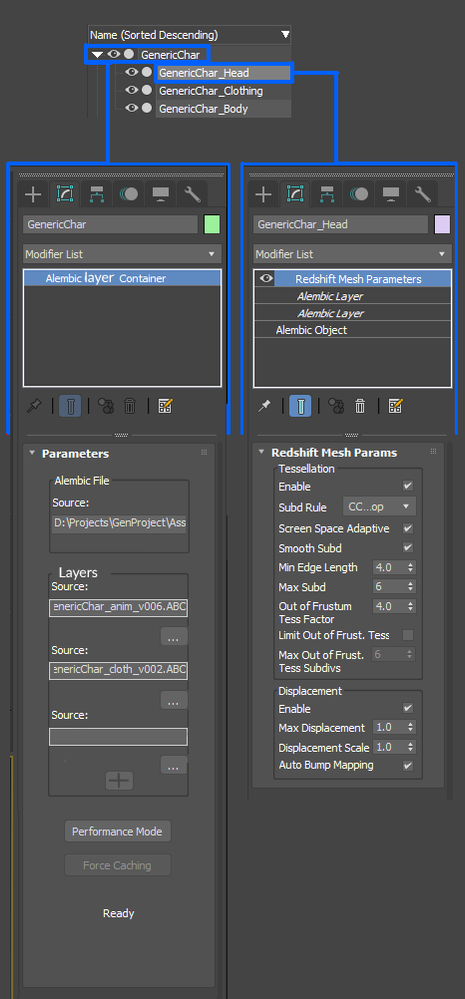Open Modify tab in GenericChar_Head panel
The image size is (465, 999).
pyautogui.click(x=295, y=194)
